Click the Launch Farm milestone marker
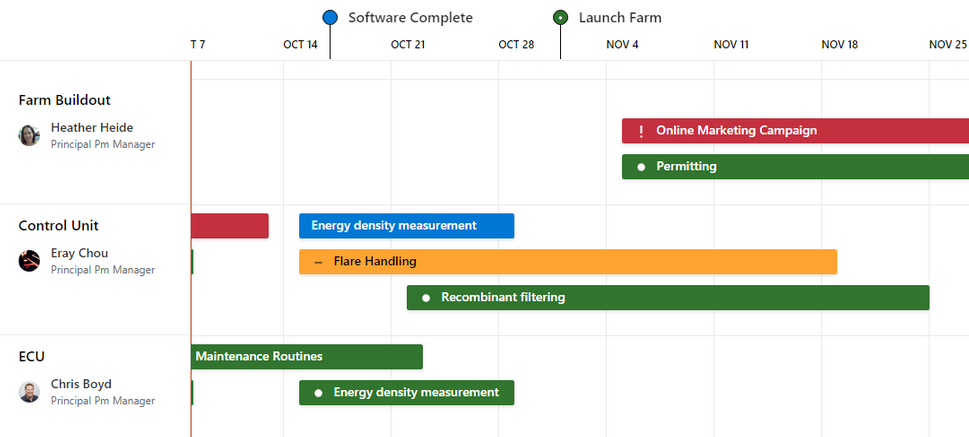Viewport: 969px width, 437px height. coord(560,17)
